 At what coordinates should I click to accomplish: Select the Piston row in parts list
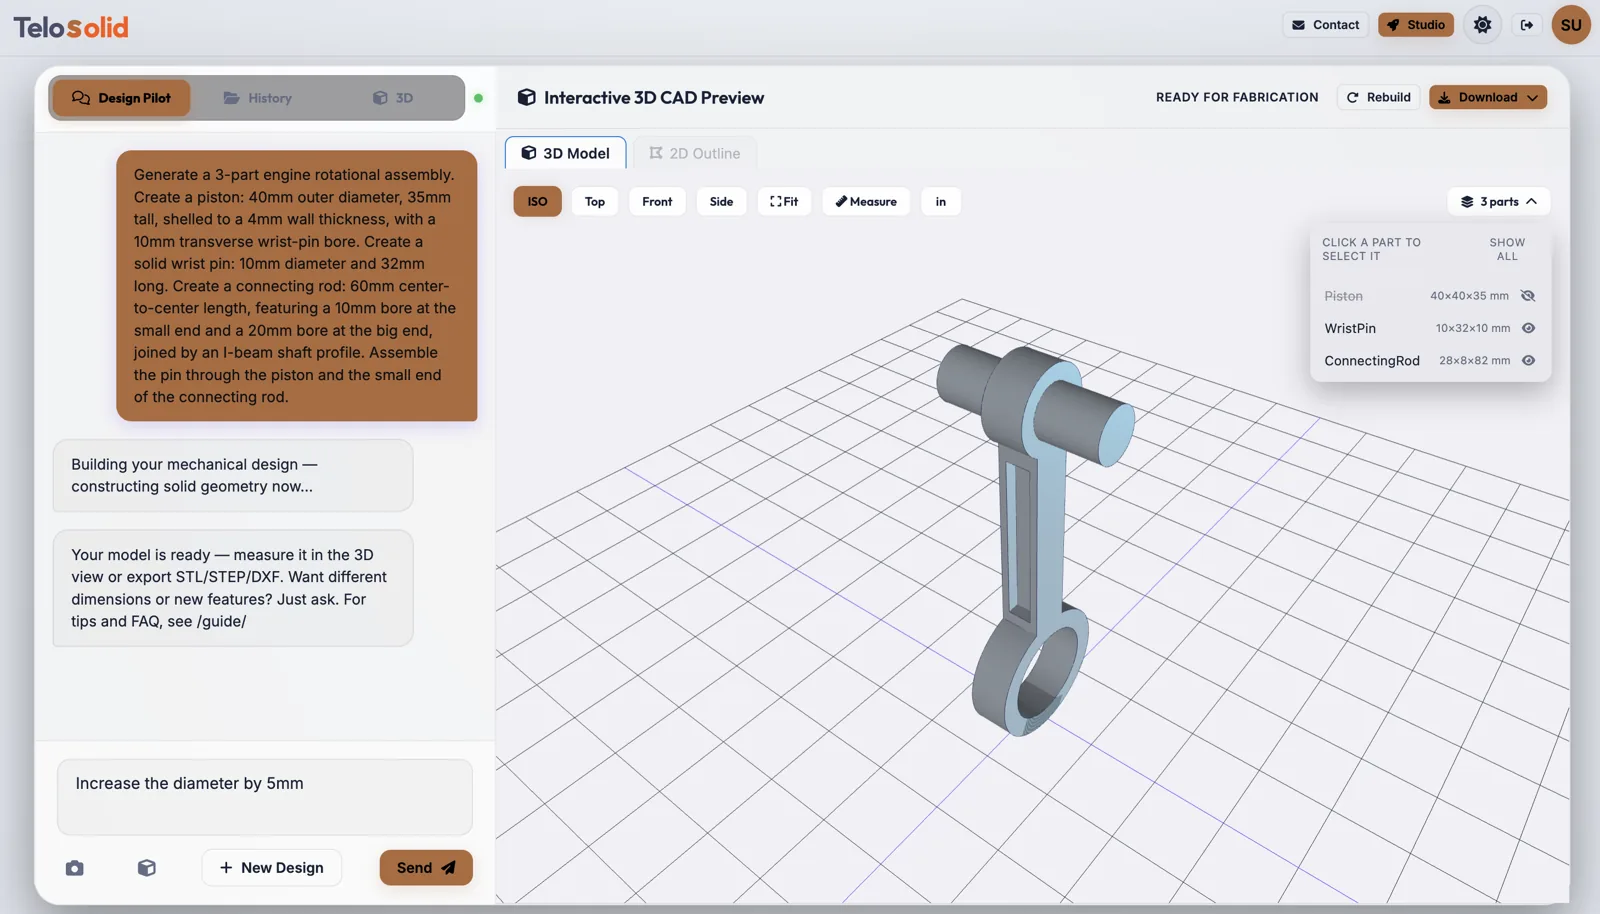point(1430,296)
